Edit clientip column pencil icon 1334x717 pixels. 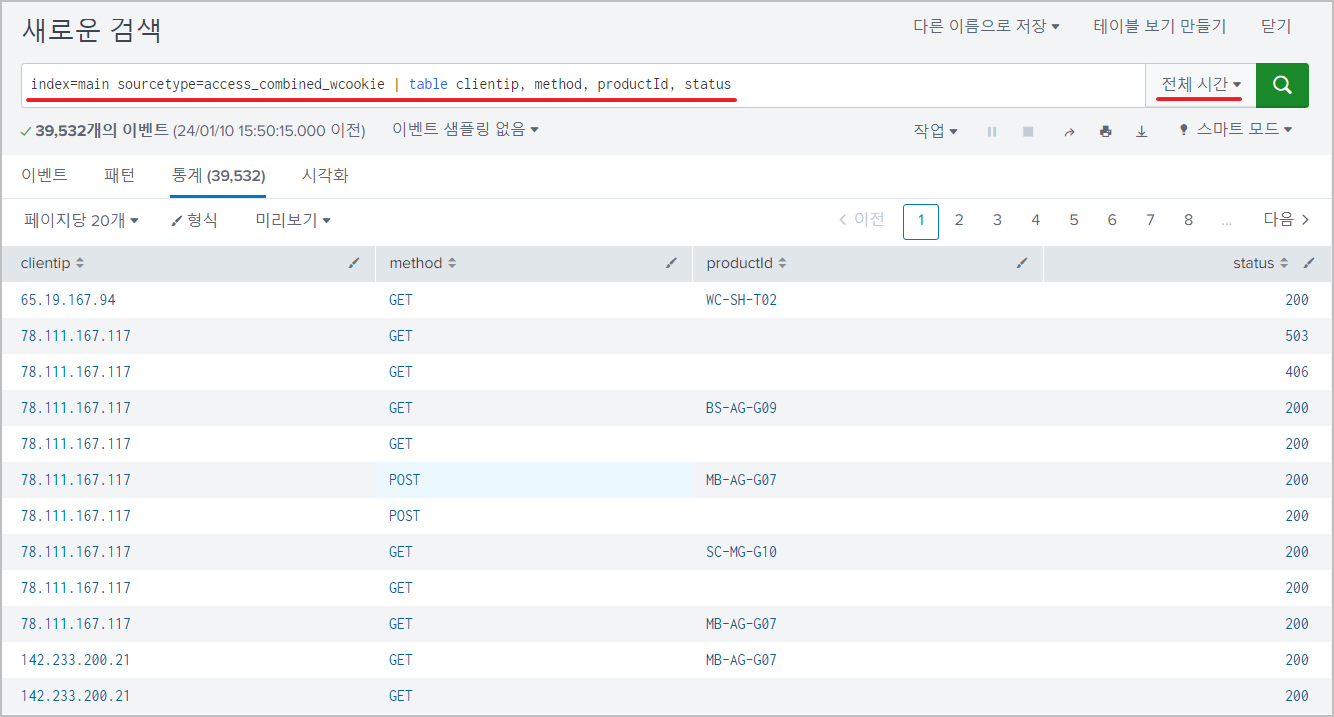(x=354, y=263)
